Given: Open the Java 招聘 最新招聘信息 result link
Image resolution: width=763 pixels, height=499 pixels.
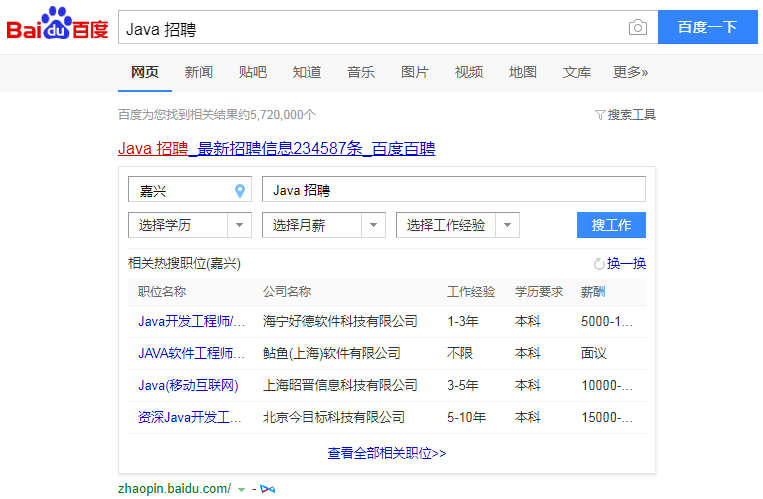Looking at the screenshot, I should pos(276,148).
